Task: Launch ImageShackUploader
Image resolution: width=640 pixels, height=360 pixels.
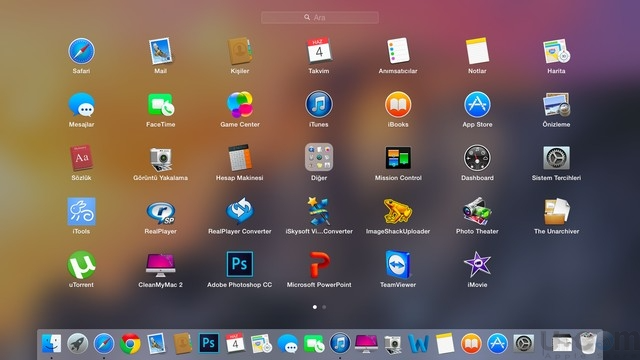Action: [398, 211]
